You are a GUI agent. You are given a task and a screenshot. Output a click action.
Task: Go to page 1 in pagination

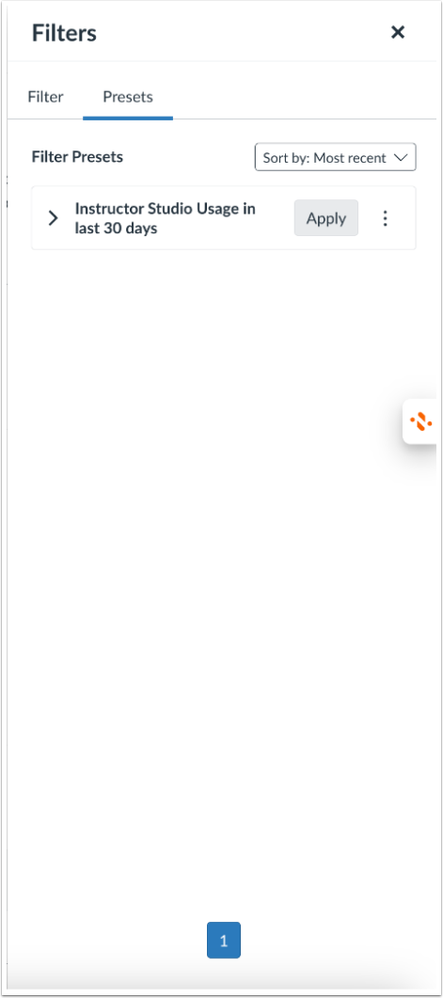pos(223,940)
